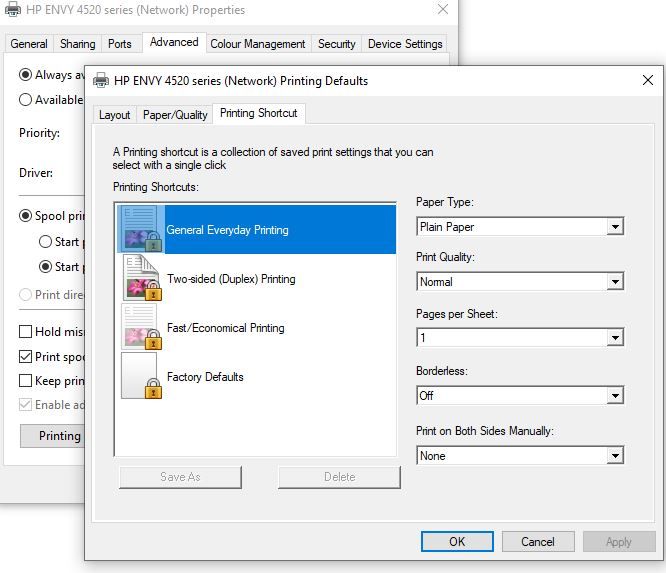Image resolution: width=666 pixels, height=573 pixels.
Task: Choose the first 'Start printing' radio option under Spool
Action: [45, 242]
